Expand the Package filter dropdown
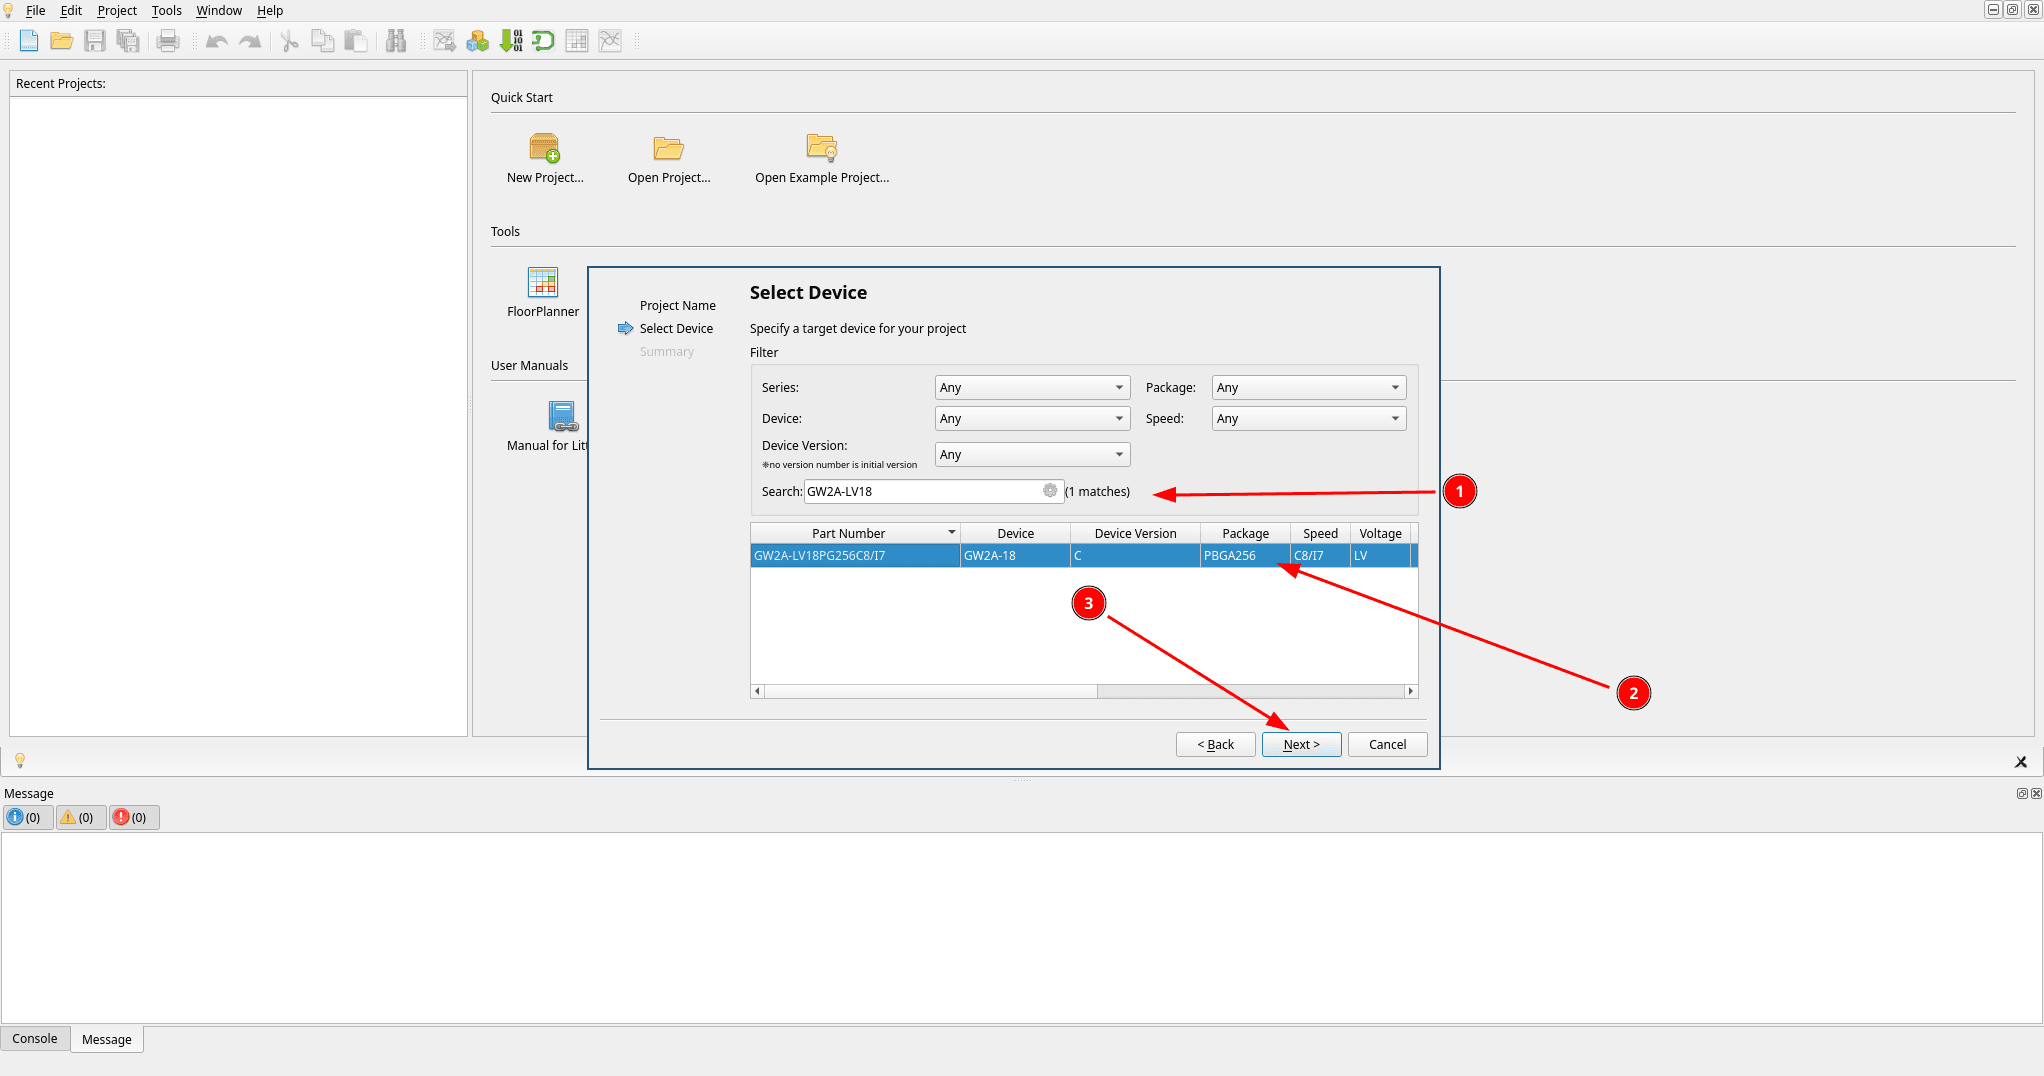2044x1076 pixels. tap(1309, 387)
